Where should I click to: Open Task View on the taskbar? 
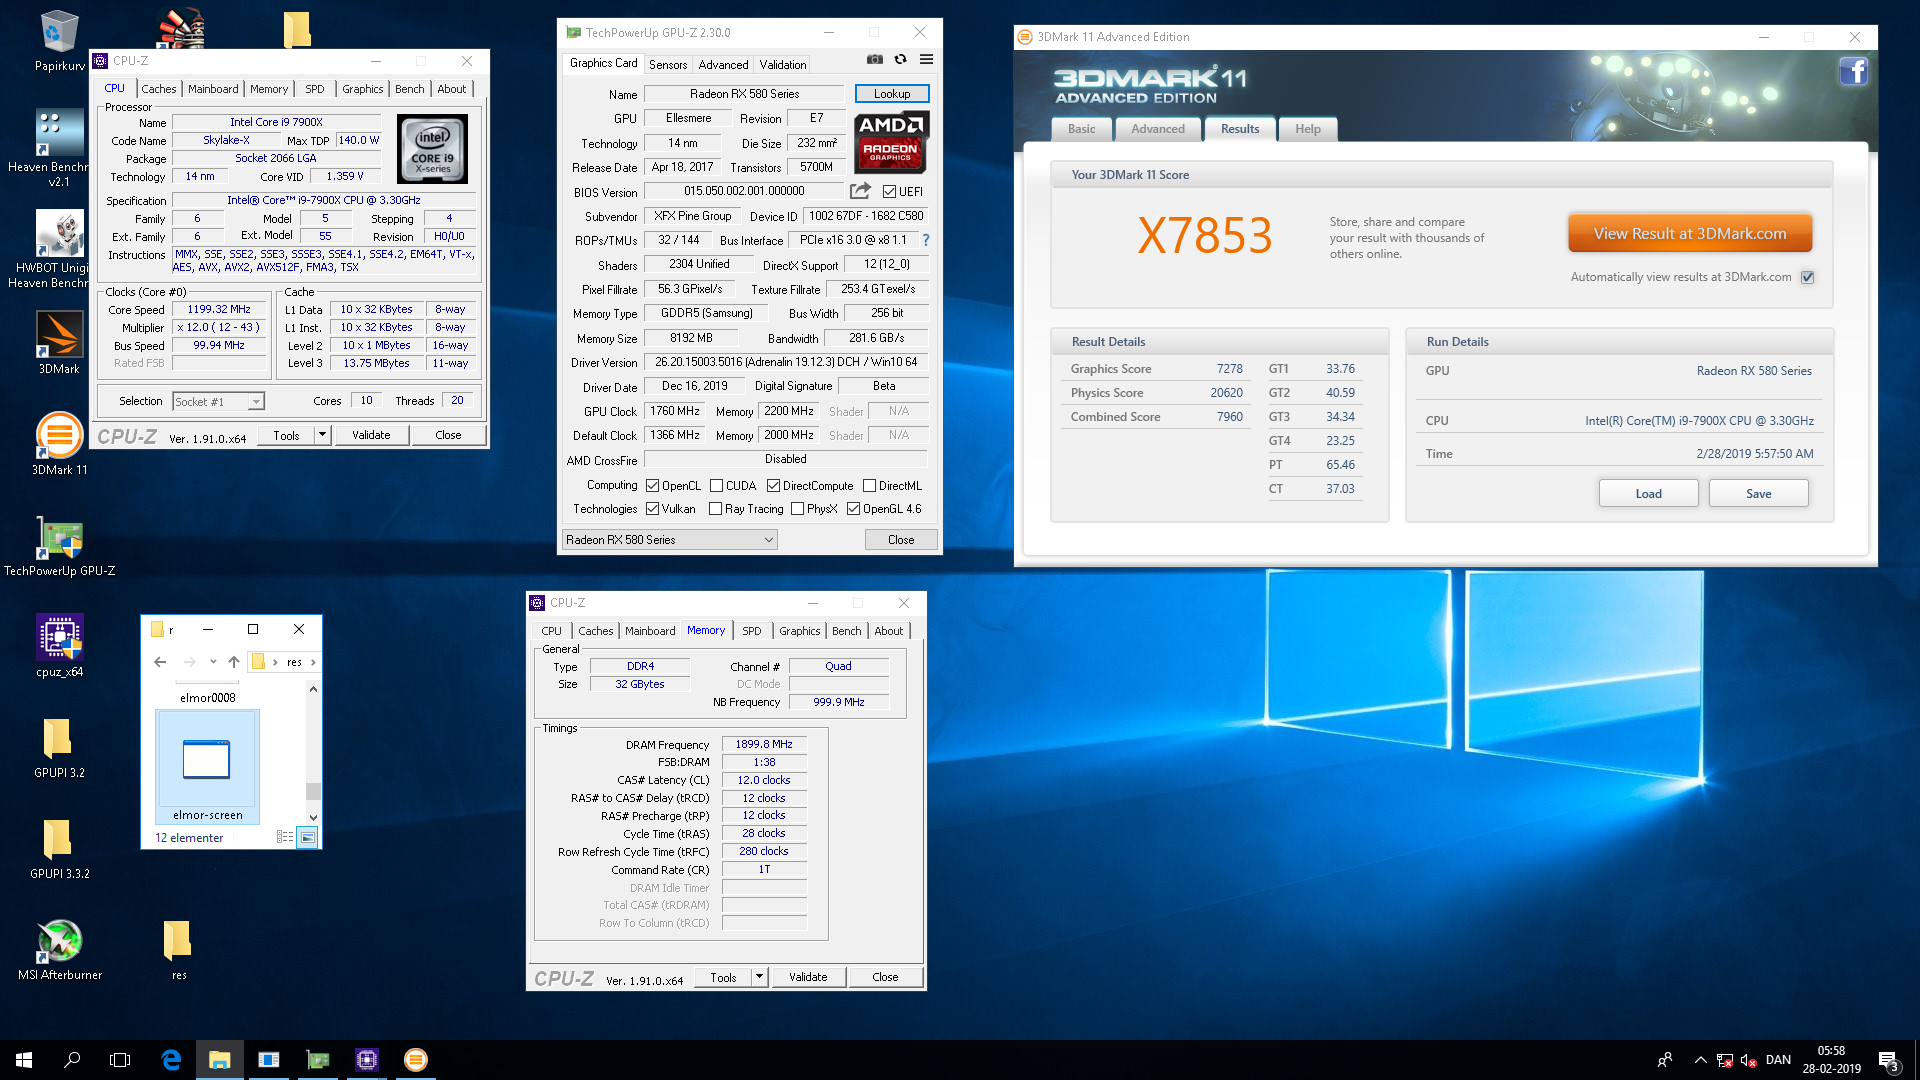click(x=120, y=1060)
